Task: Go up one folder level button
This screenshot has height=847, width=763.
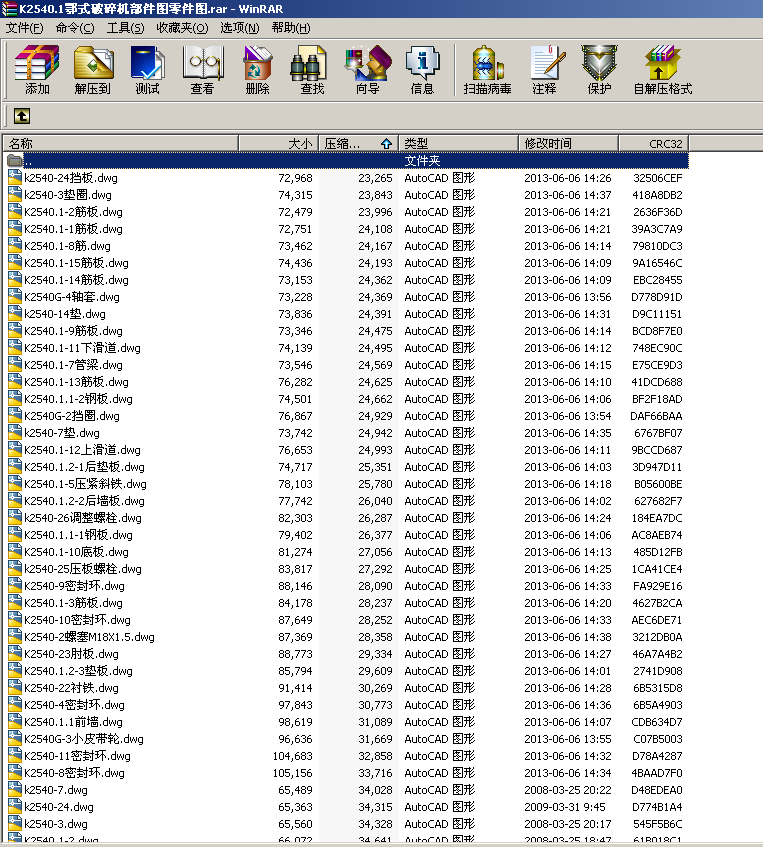Action: click(x=22, y=116)
